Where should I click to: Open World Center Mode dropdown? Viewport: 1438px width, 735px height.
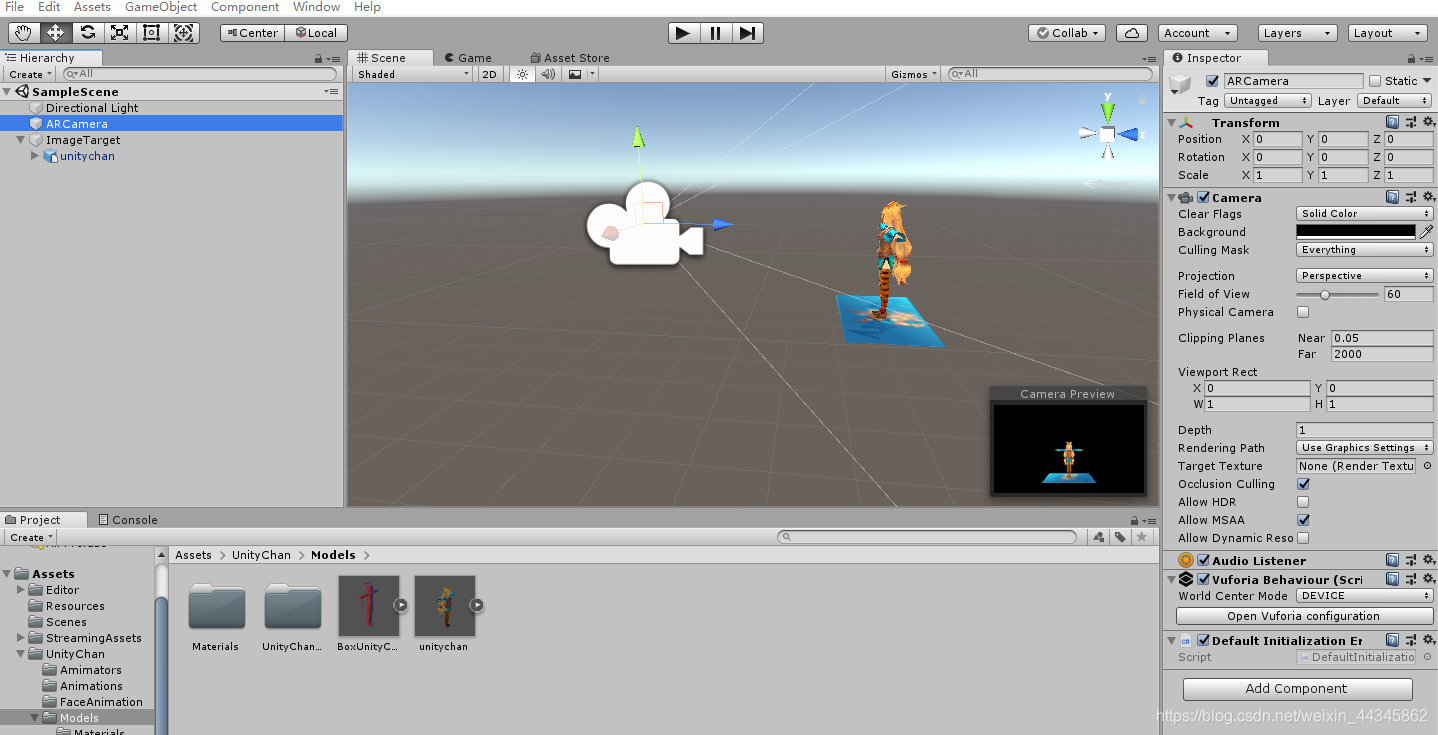pos(1365,596)
